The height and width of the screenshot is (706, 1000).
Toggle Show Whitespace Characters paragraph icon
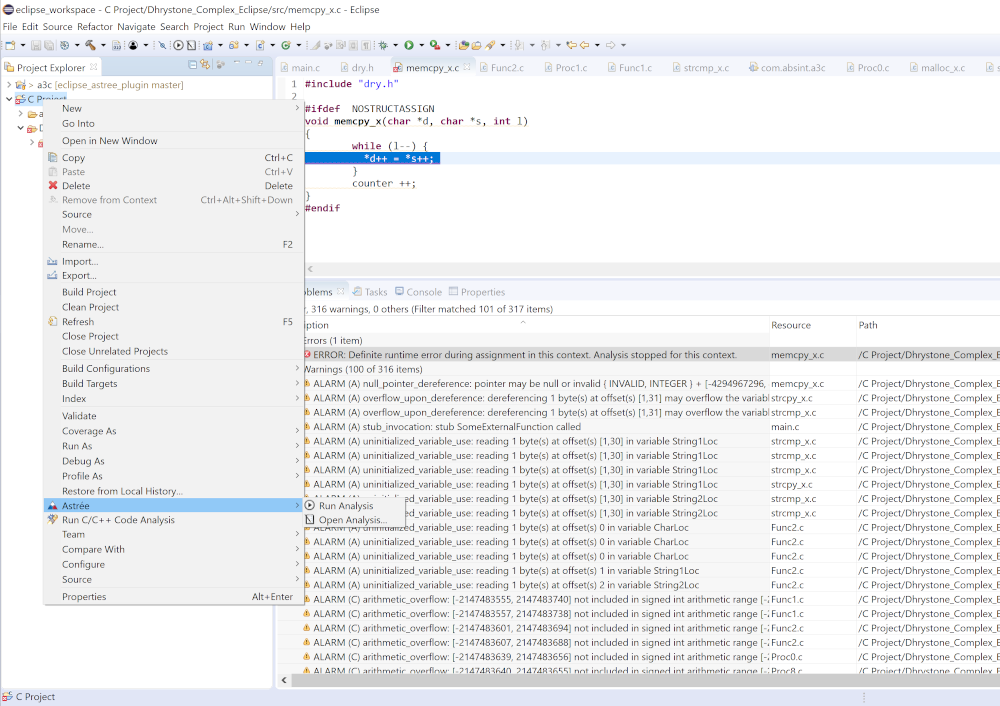tap(366, 45)
